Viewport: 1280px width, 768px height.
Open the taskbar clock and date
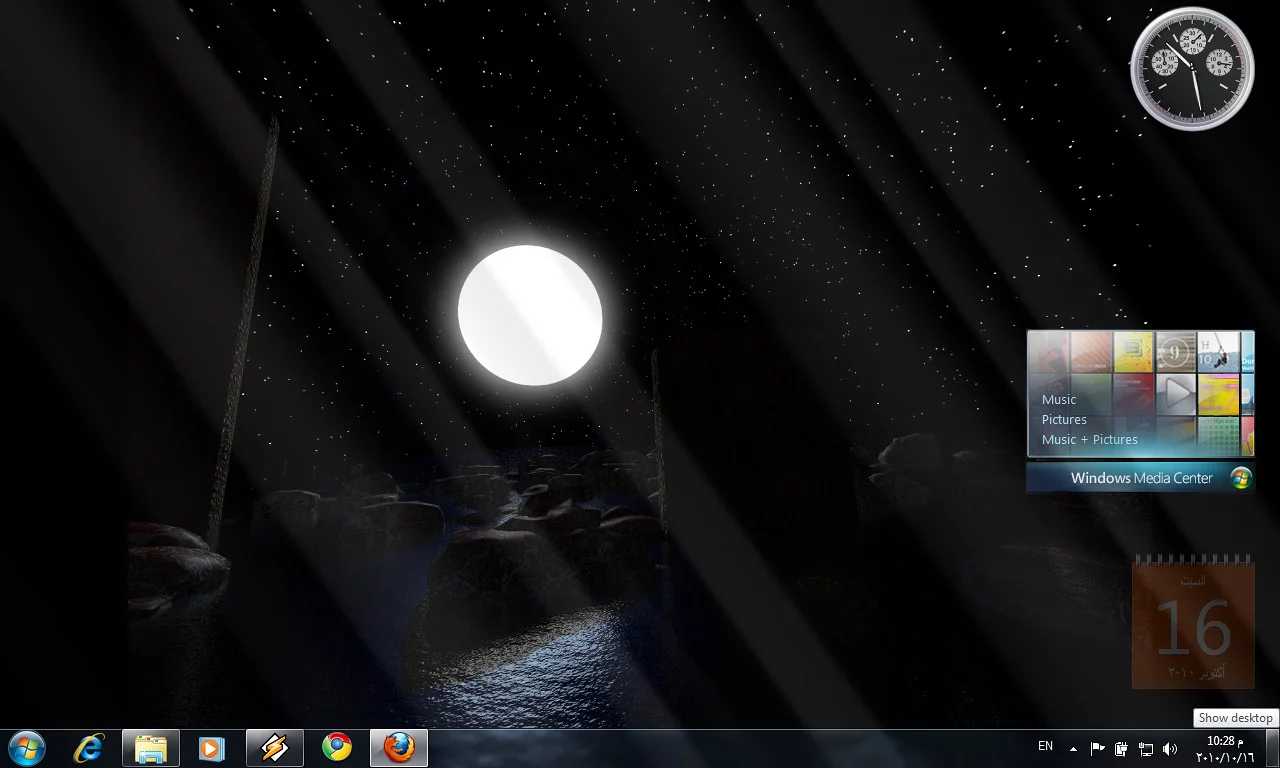tap(1224, 748)
